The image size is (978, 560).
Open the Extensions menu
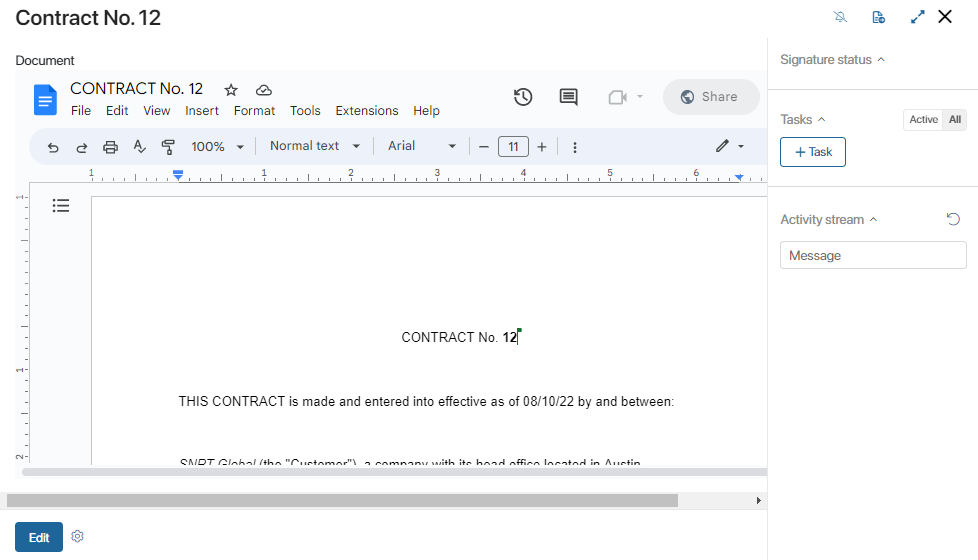tap(367, 111)
